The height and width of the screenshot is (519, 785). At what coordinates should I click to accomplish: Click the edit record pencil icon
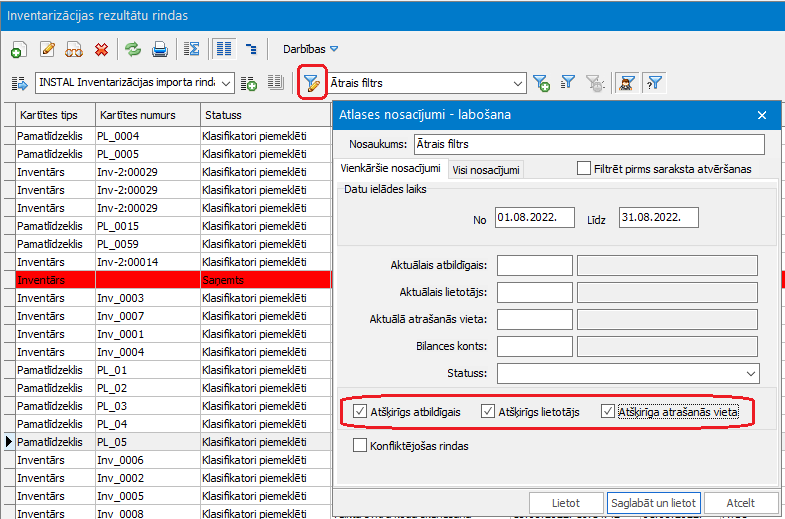click(46, 48)
